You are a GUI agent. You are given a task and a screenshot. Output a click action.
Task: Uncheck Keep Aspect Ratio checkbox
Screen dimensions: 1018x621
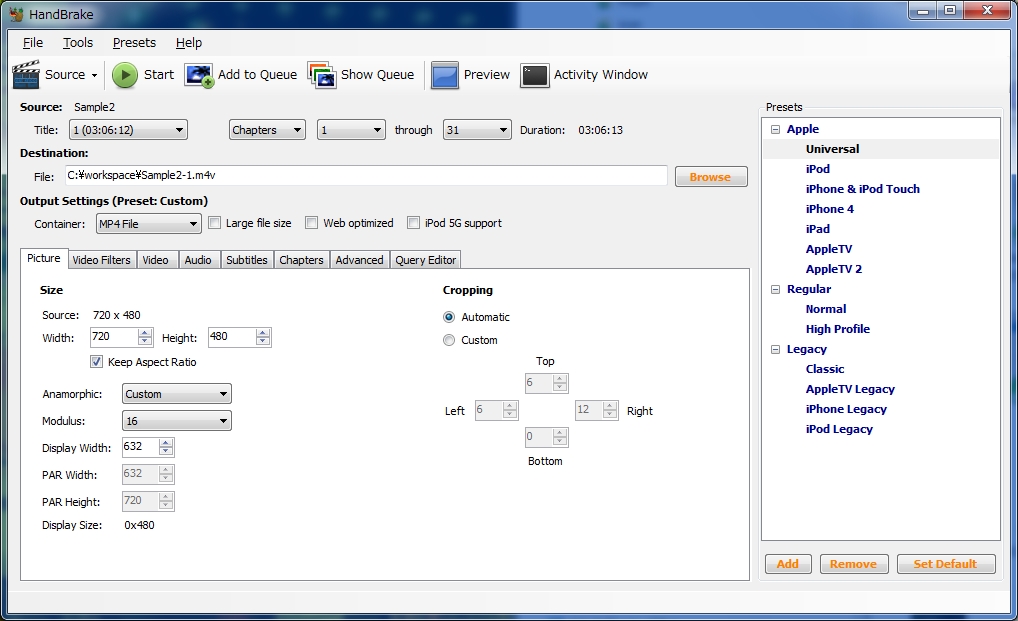pyautogui.click(x=97, y=362)
